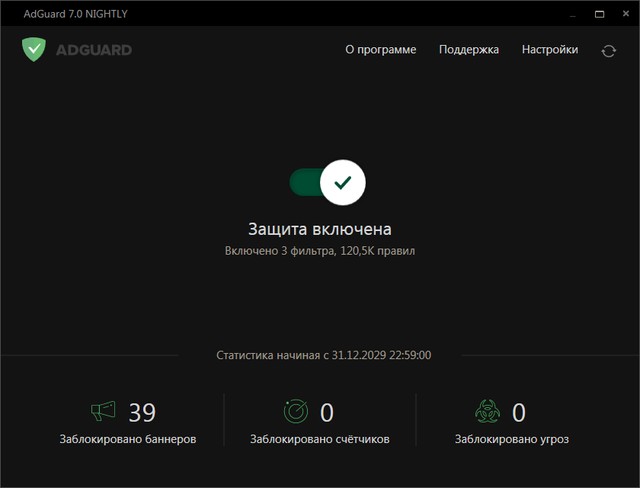This screenshot has width=640, height=488.
Task: Click the Заблокировано счётчиков label
Action: tap(320, 439)
